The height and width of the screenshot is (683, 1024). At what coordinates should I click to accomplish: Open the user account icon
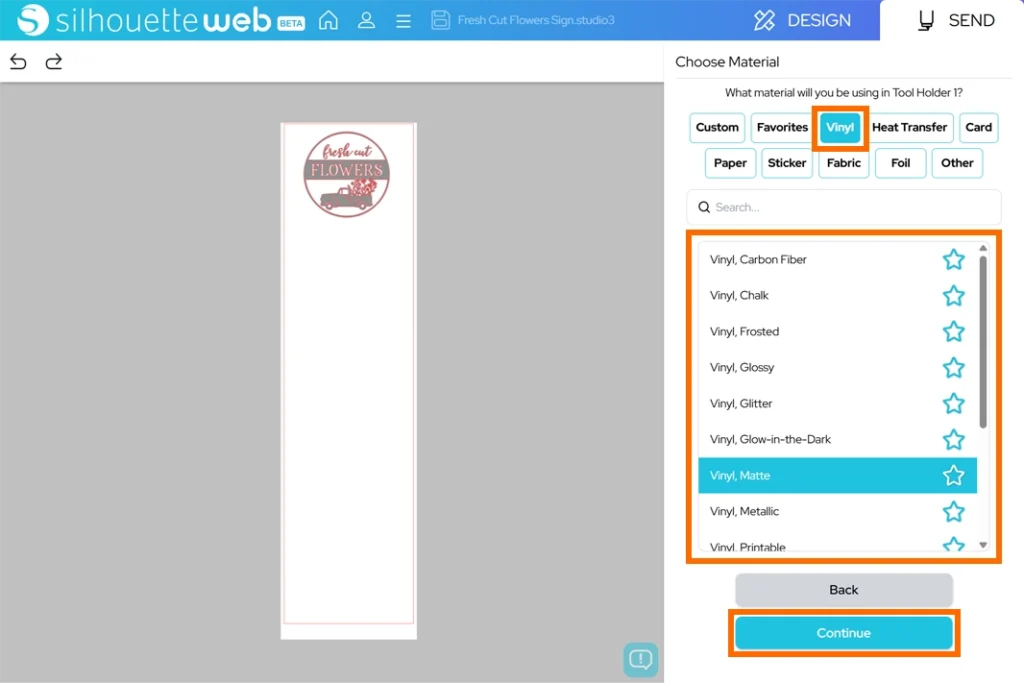click(x=366, y=20)
